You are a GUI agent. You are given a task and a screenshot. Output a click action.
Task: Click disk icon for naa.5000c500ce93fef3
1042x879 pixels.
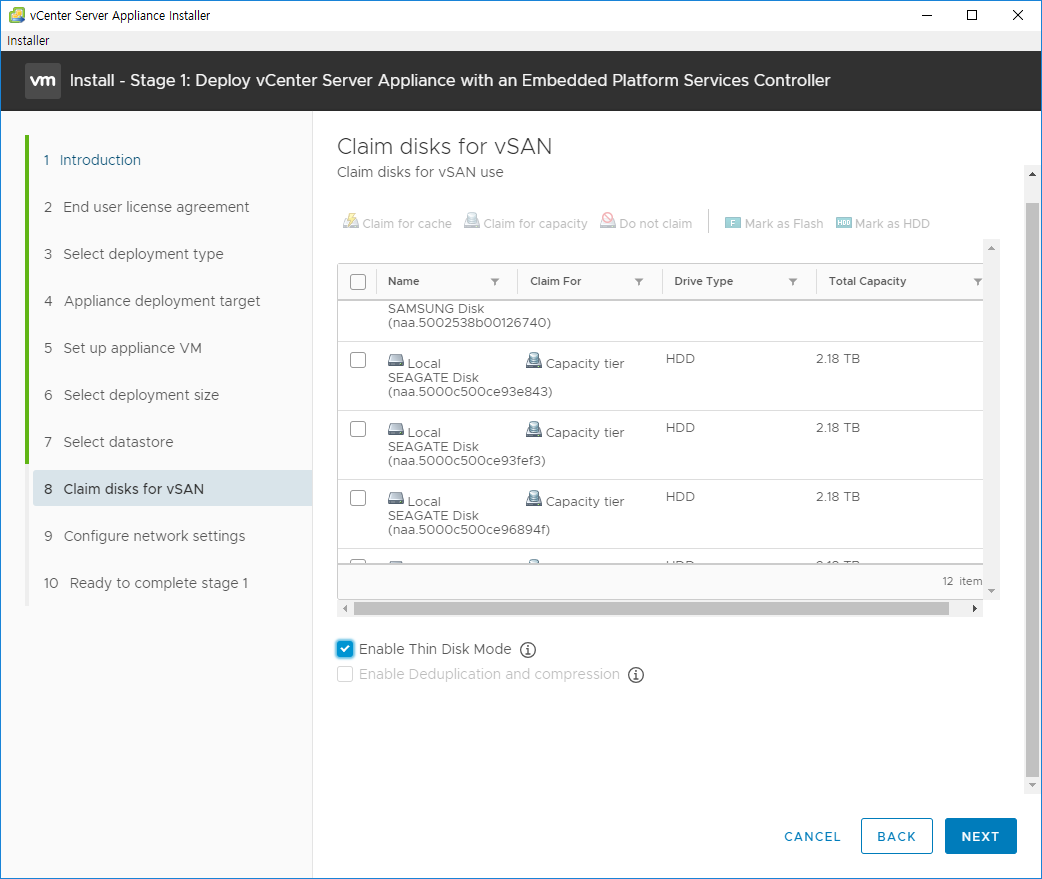[x=396, y=429]
